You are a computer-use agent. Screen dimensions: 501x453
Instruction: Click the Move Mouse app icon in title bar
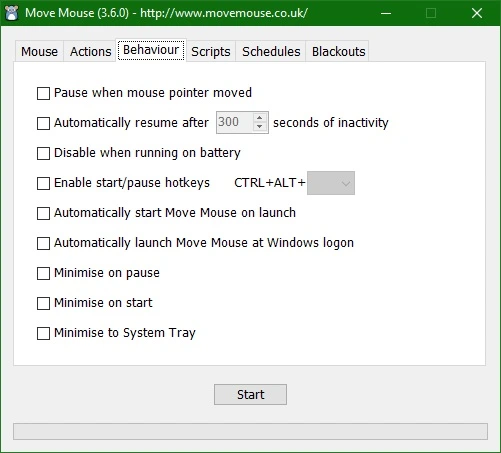click(12, 13)
